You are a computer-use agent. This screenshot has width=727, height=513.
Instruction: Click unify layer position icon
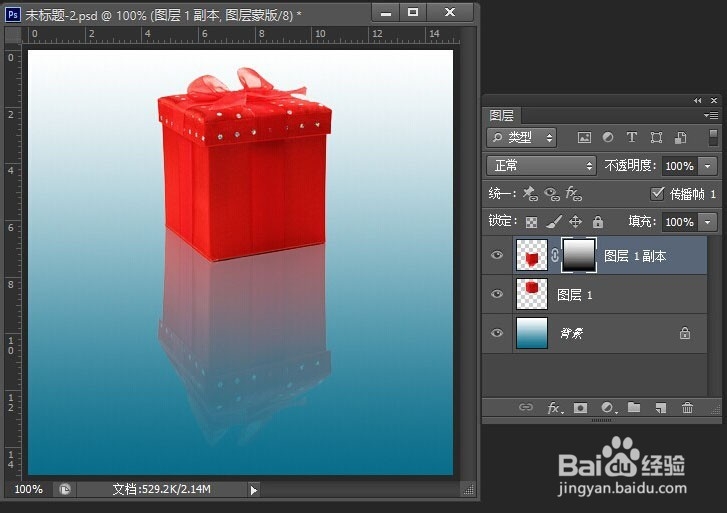point(530,193)
